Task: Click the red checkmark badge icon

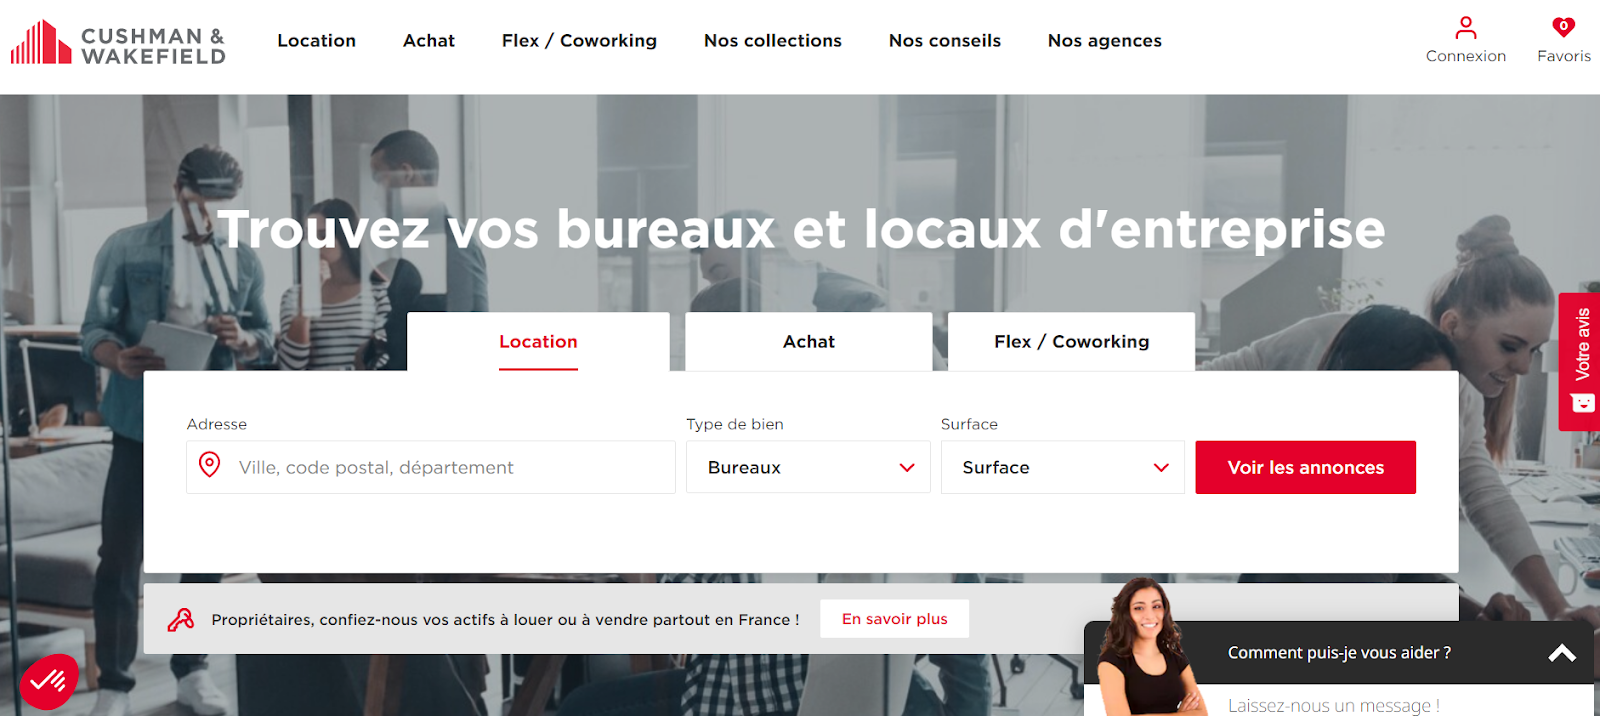Action: (48, 682)
